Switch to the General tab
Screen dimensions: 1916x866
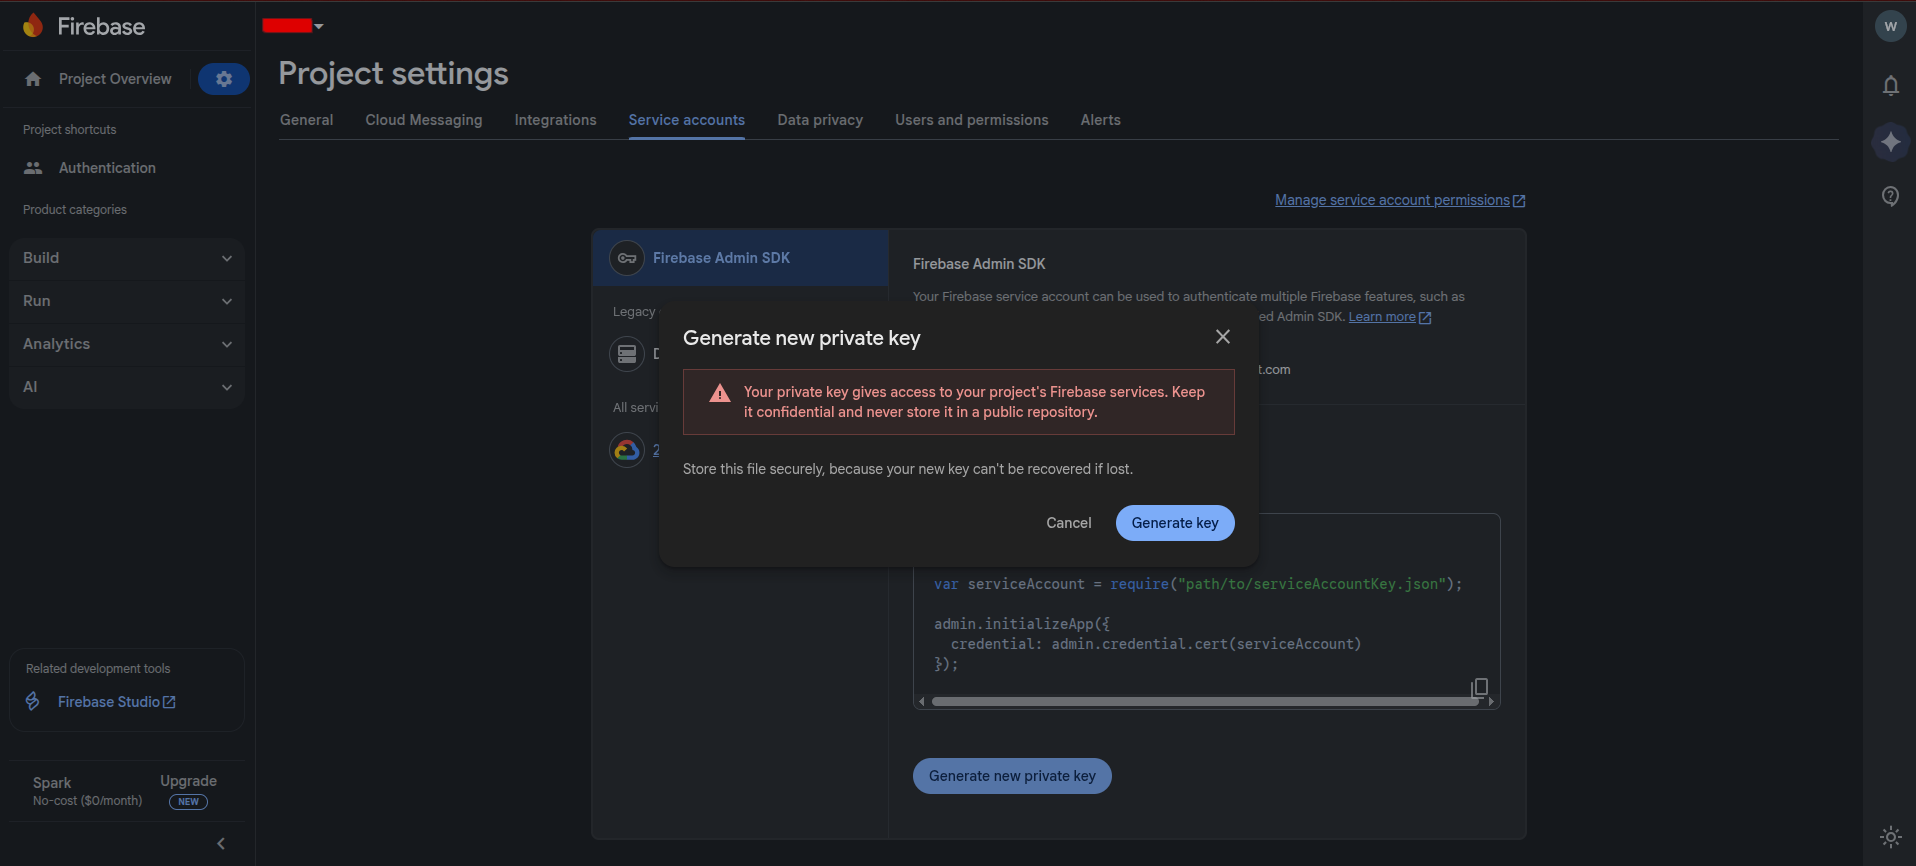point(306,120)
